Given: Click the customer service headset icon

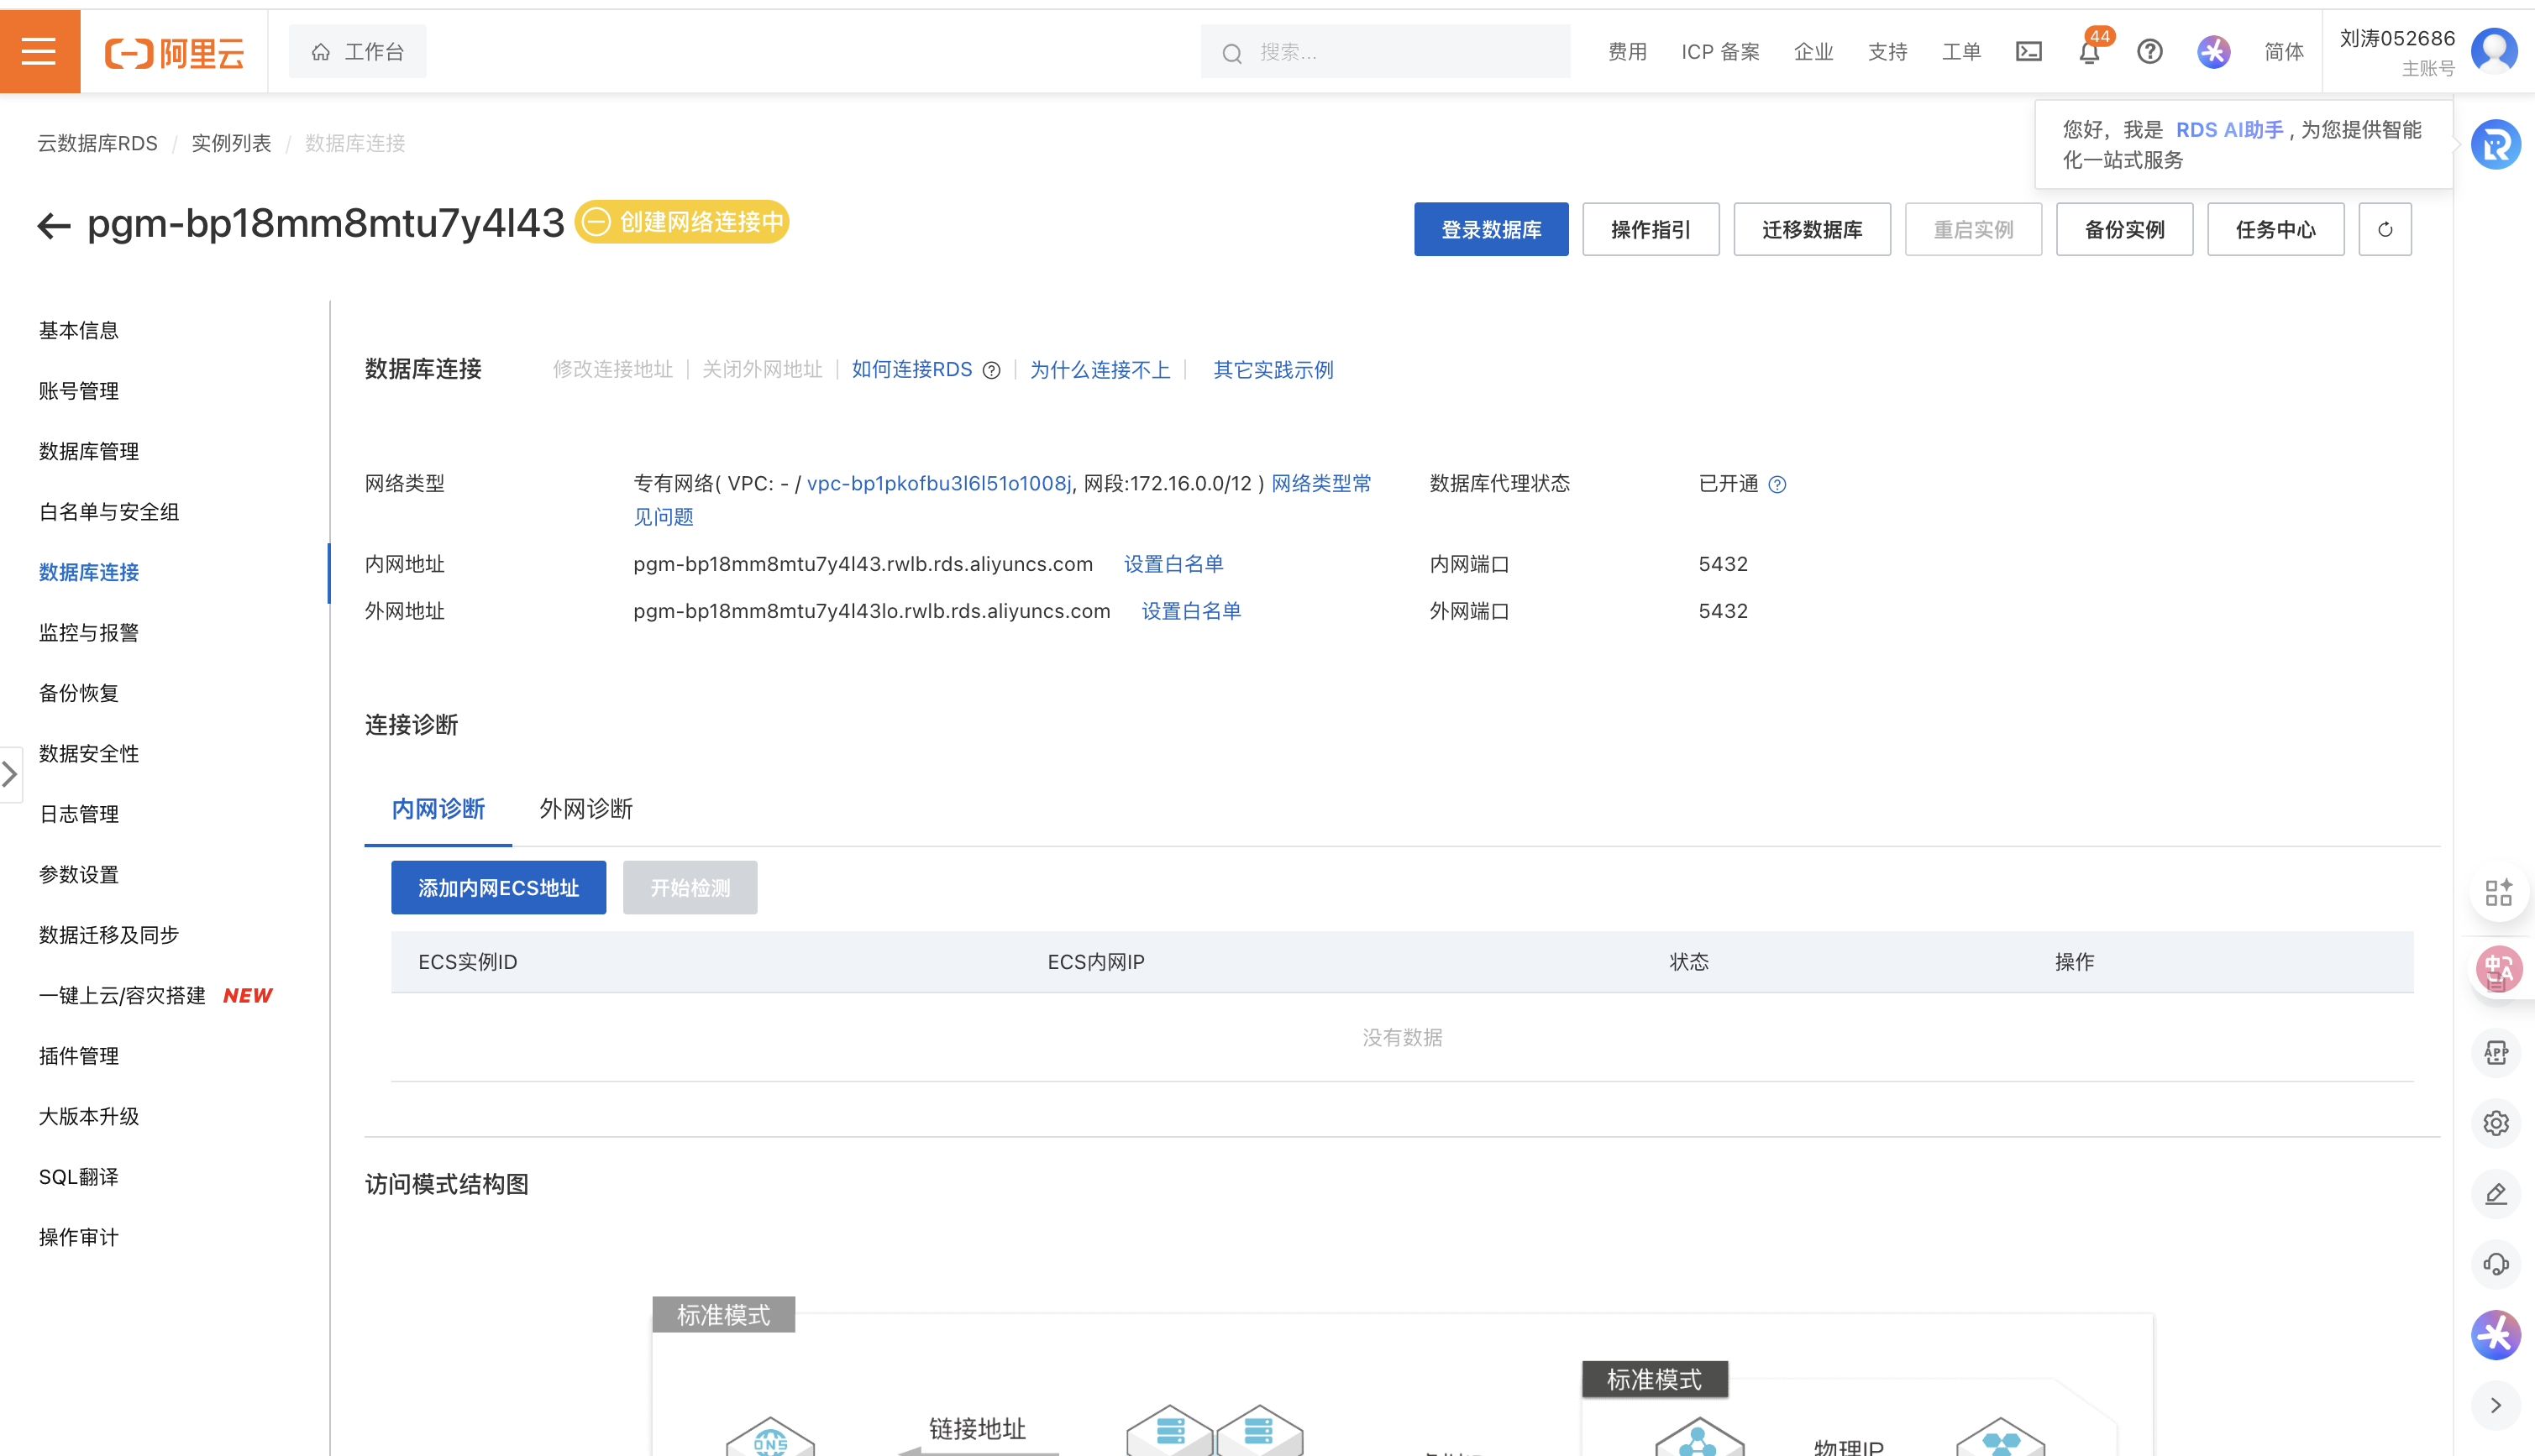Looking at the screenshot, I should (x=2495, y=1263).
